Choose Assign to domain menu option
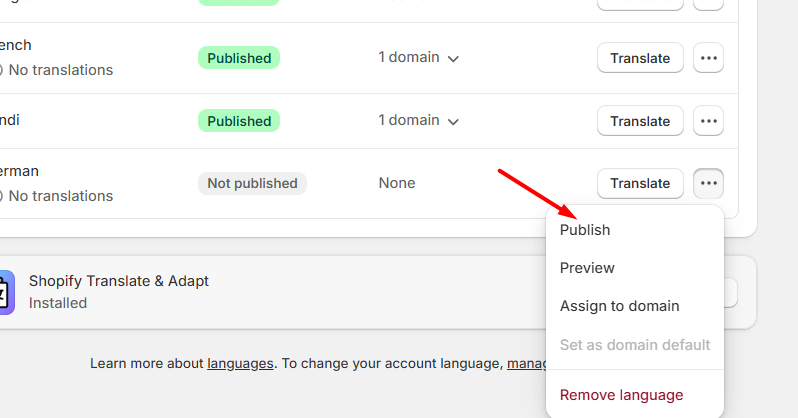Viewport: 798px width, 418px height. (x=619, y=306)
